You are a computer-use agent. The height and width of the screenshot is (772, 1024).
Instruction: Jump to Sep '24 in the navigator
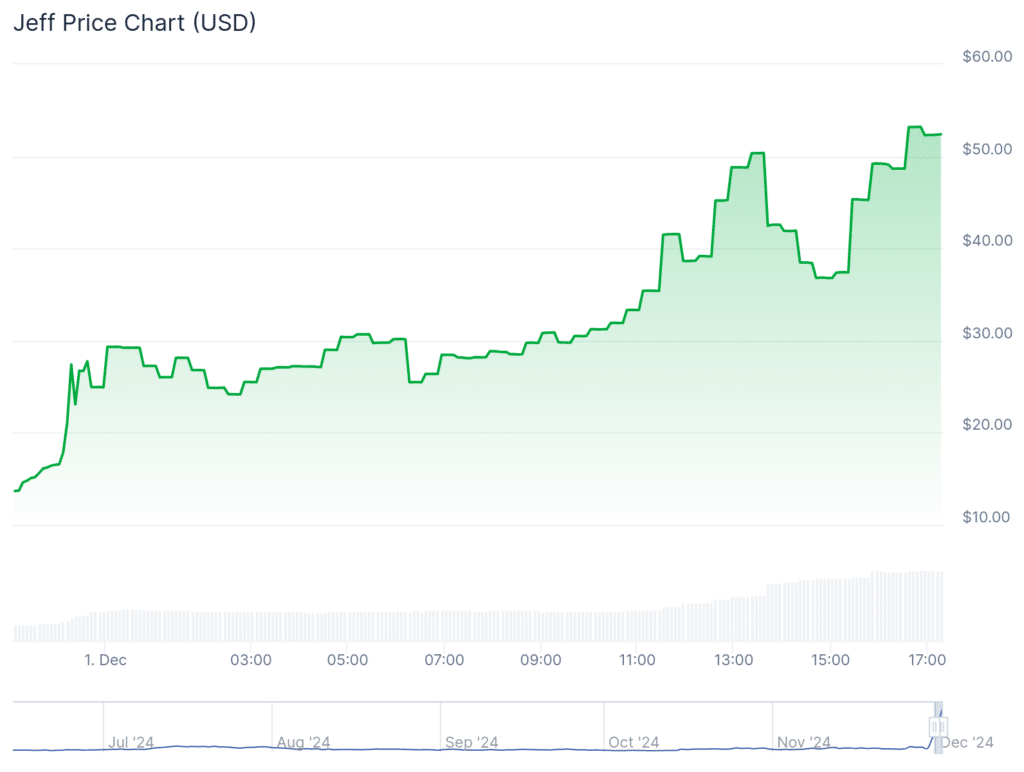pyautogui.click(x=472, y=742)
